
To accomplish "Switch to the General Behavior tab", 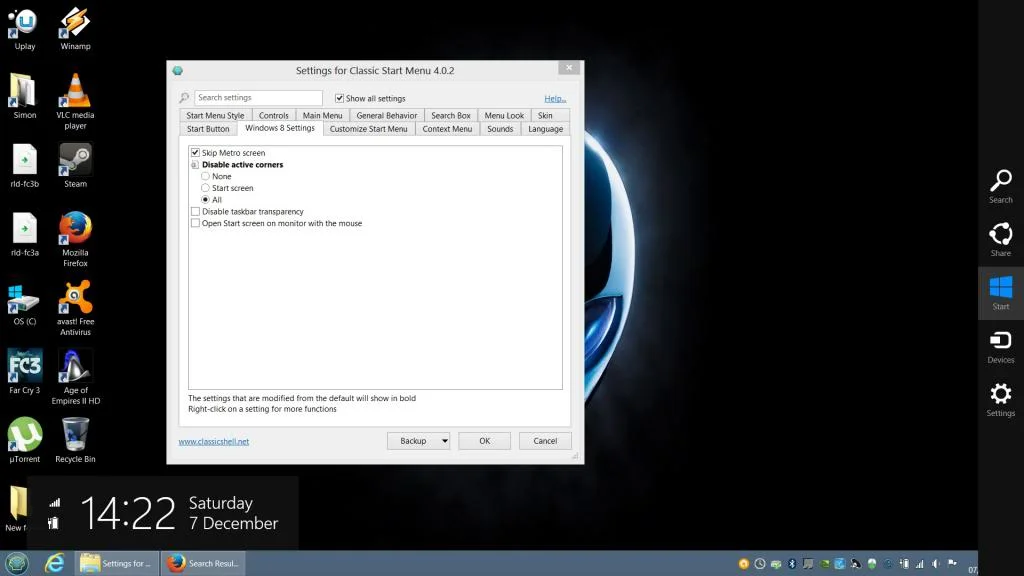I will pyautogui.click(x=387, y=116).
